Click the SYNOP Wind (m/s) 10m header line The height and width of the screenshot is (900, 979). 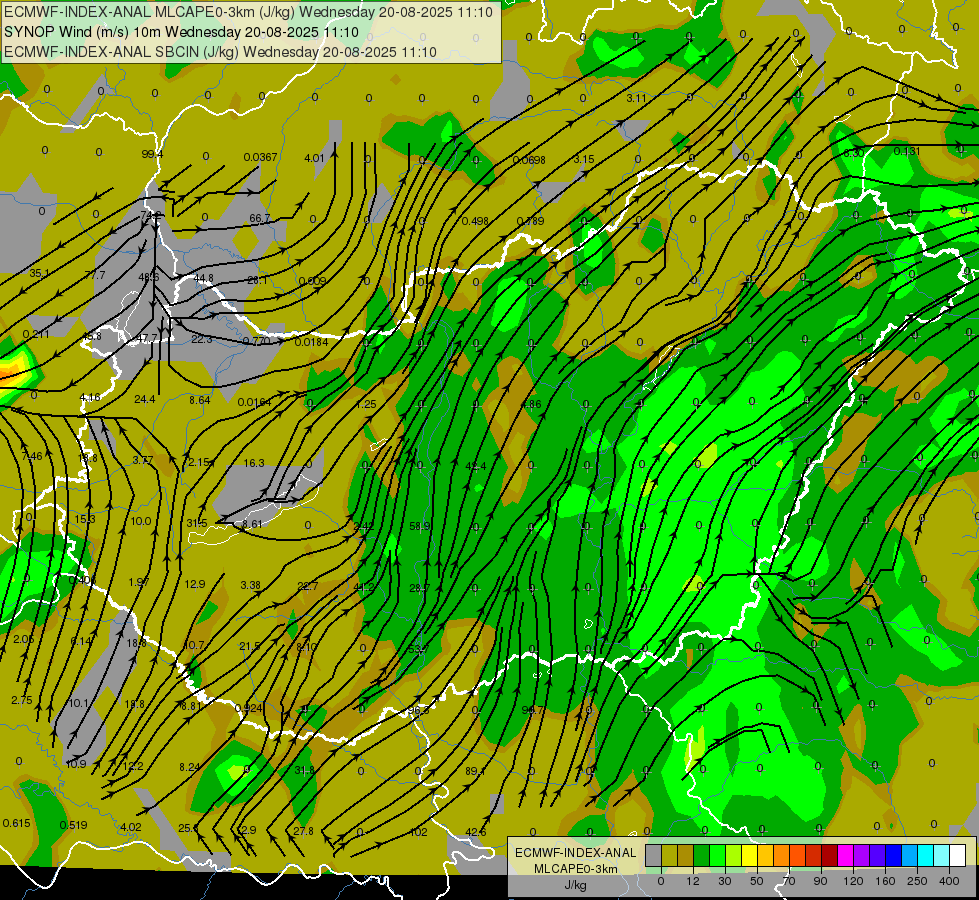pyautogui.click(x=181, y=32)
